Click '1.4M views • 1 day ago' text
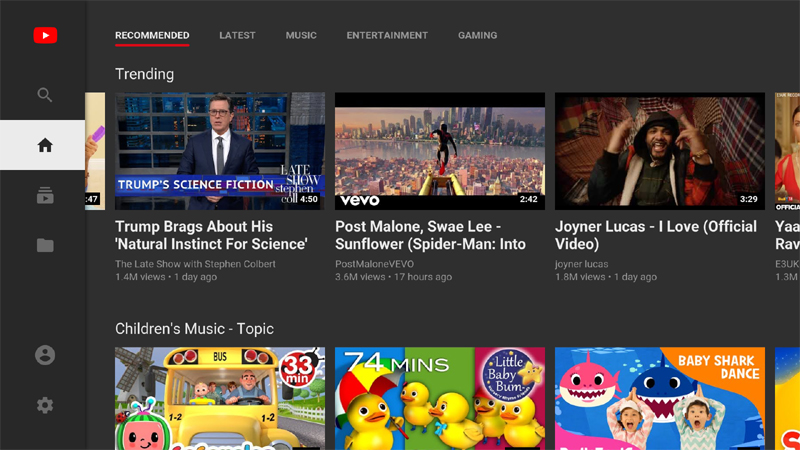This screenshot has height=450, width=800. (x=166, y=277)
